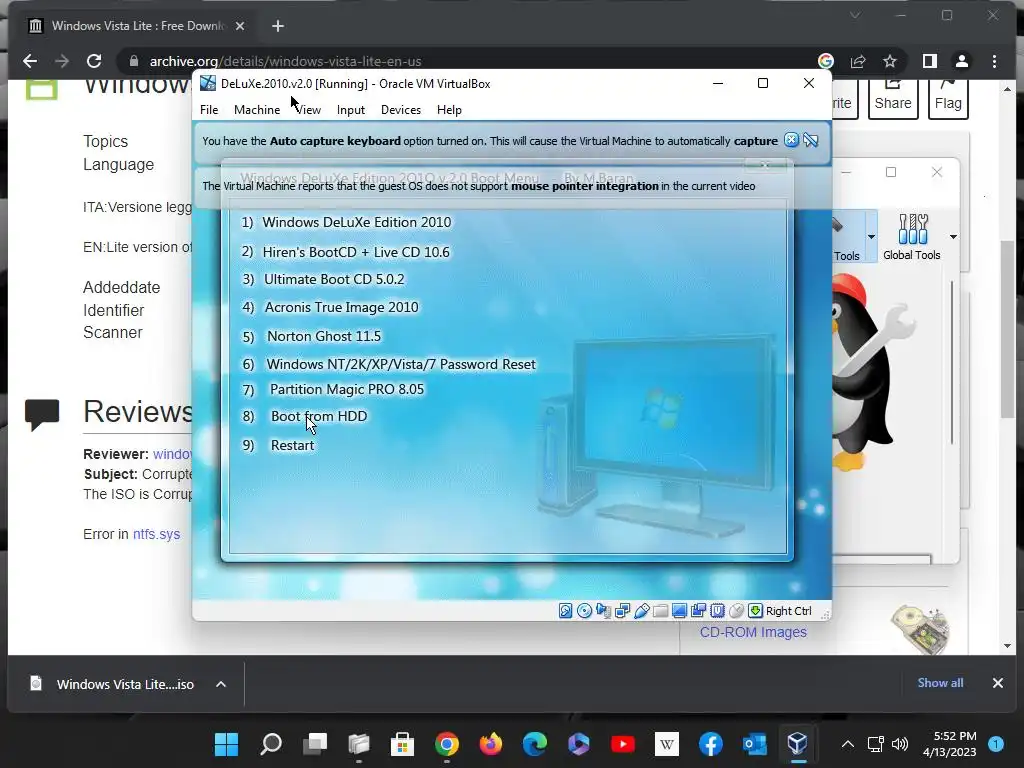Click Global Tools in VirtualBox Manager
Viewport: 1024px width, 768px height.
point(912,236)
